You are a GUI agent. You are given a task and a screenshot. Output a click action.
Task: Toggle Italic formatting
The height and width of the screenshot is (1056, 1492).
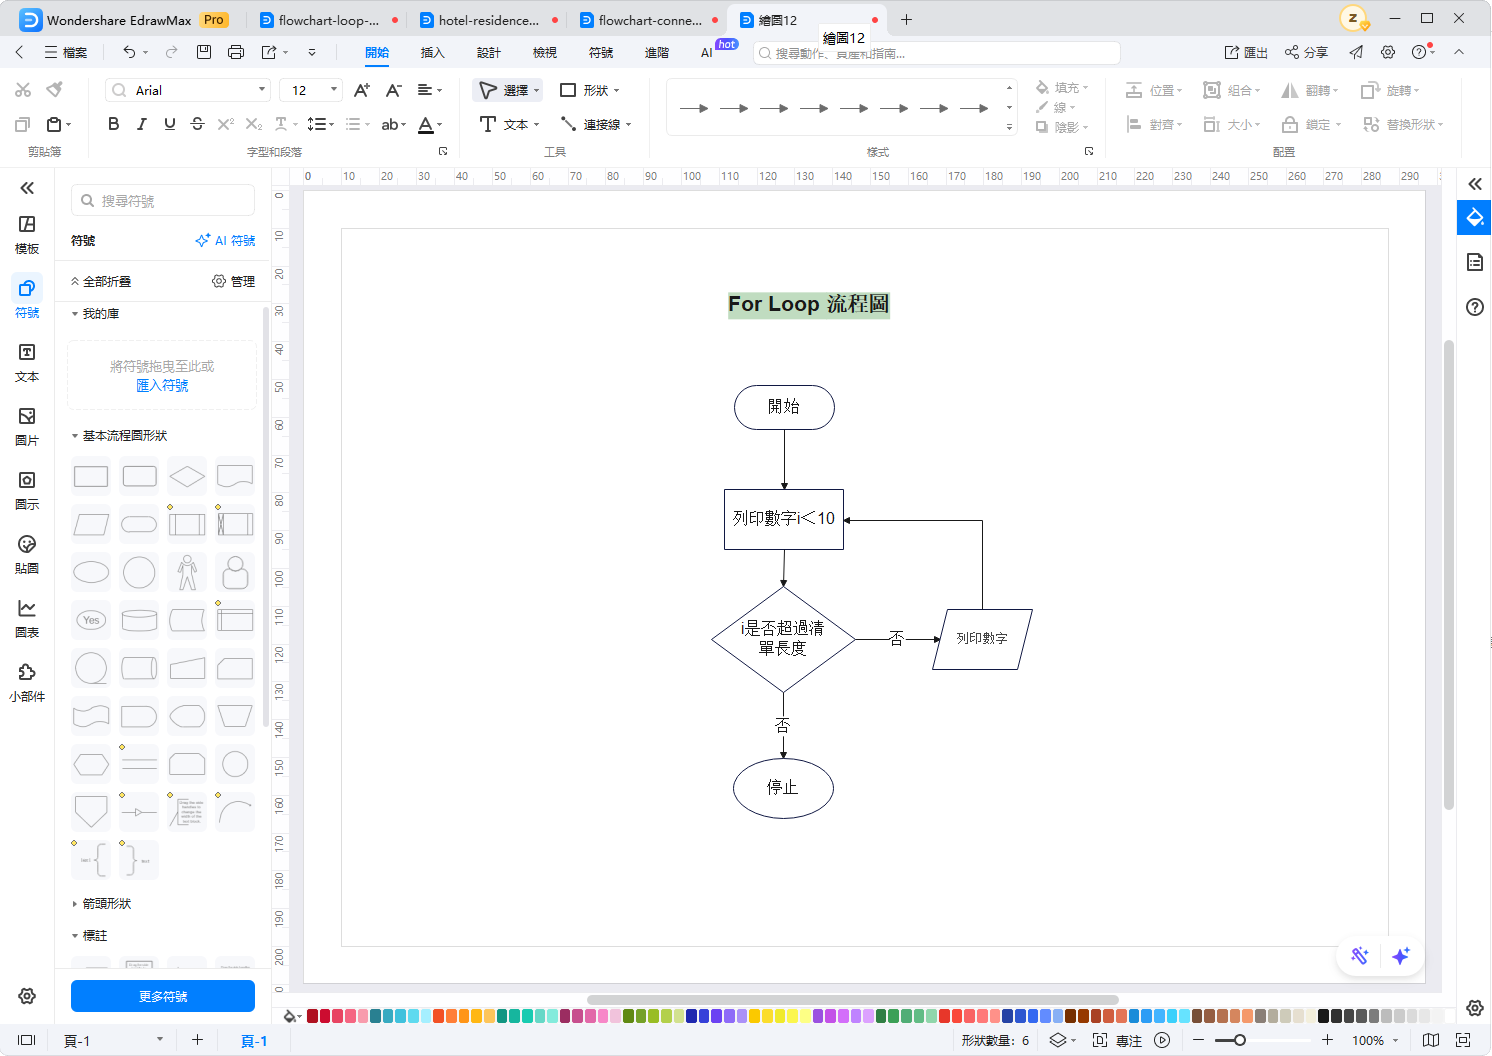click(141, 124)
